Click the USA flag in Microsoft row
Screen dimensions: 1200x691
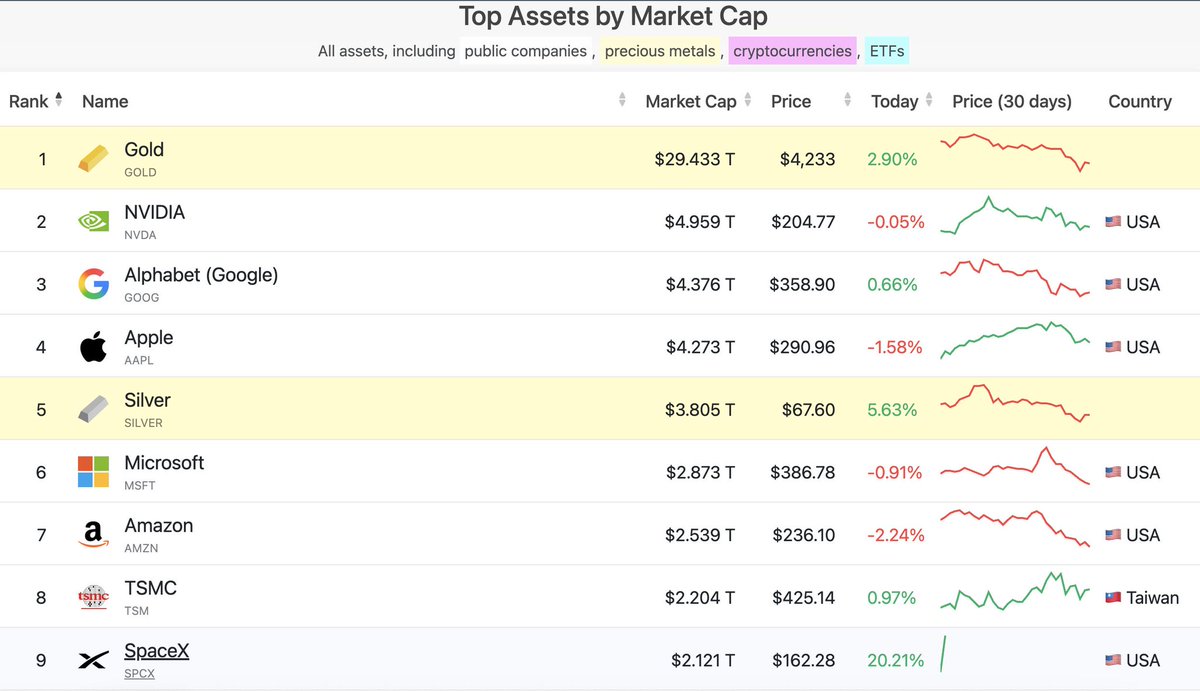[1113, 472]
